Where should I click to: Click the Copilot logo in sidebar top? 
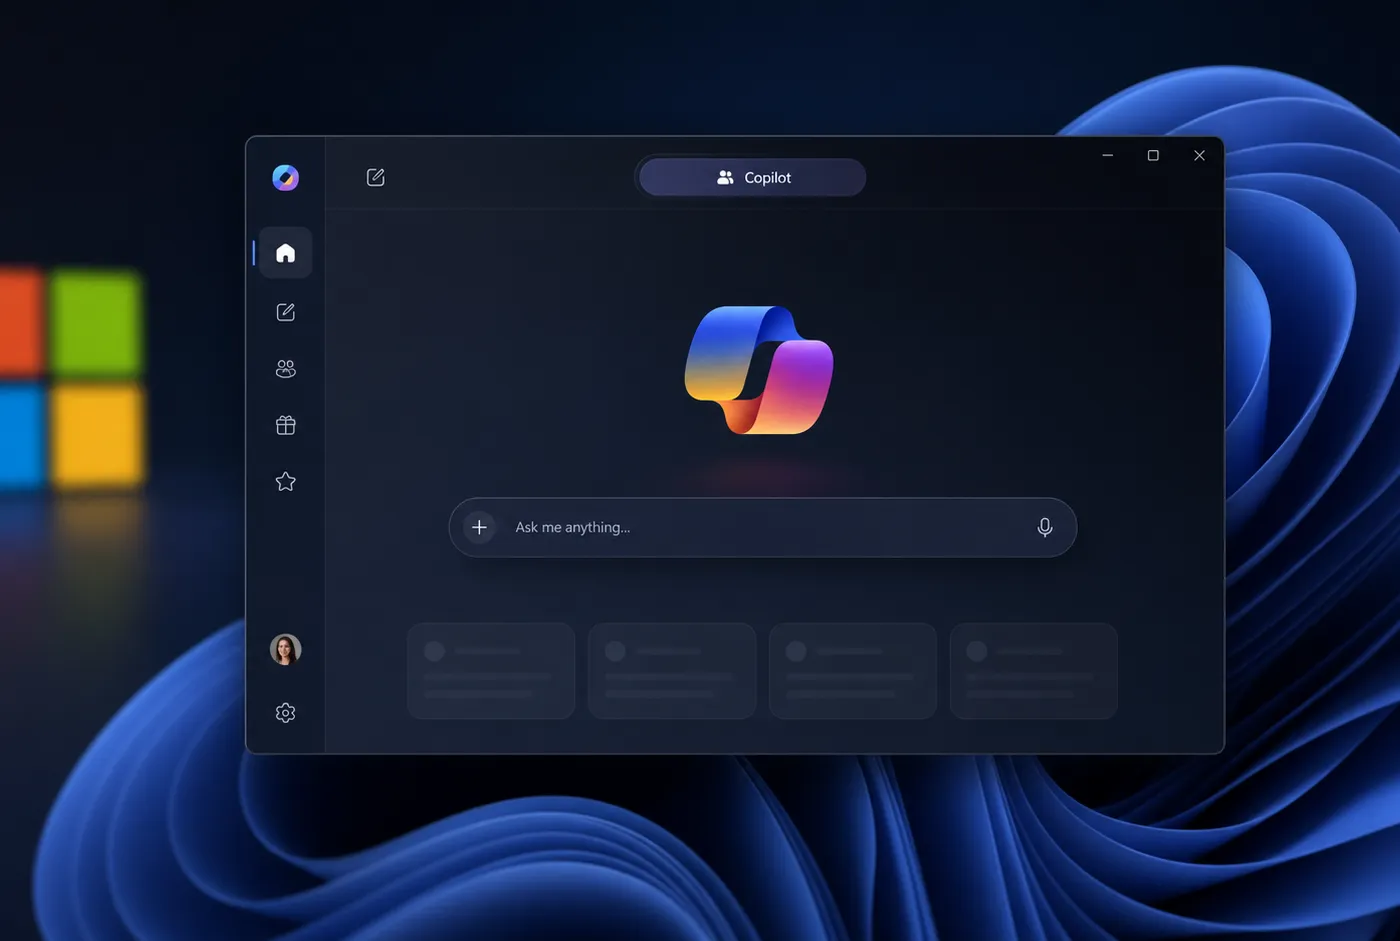285,177
